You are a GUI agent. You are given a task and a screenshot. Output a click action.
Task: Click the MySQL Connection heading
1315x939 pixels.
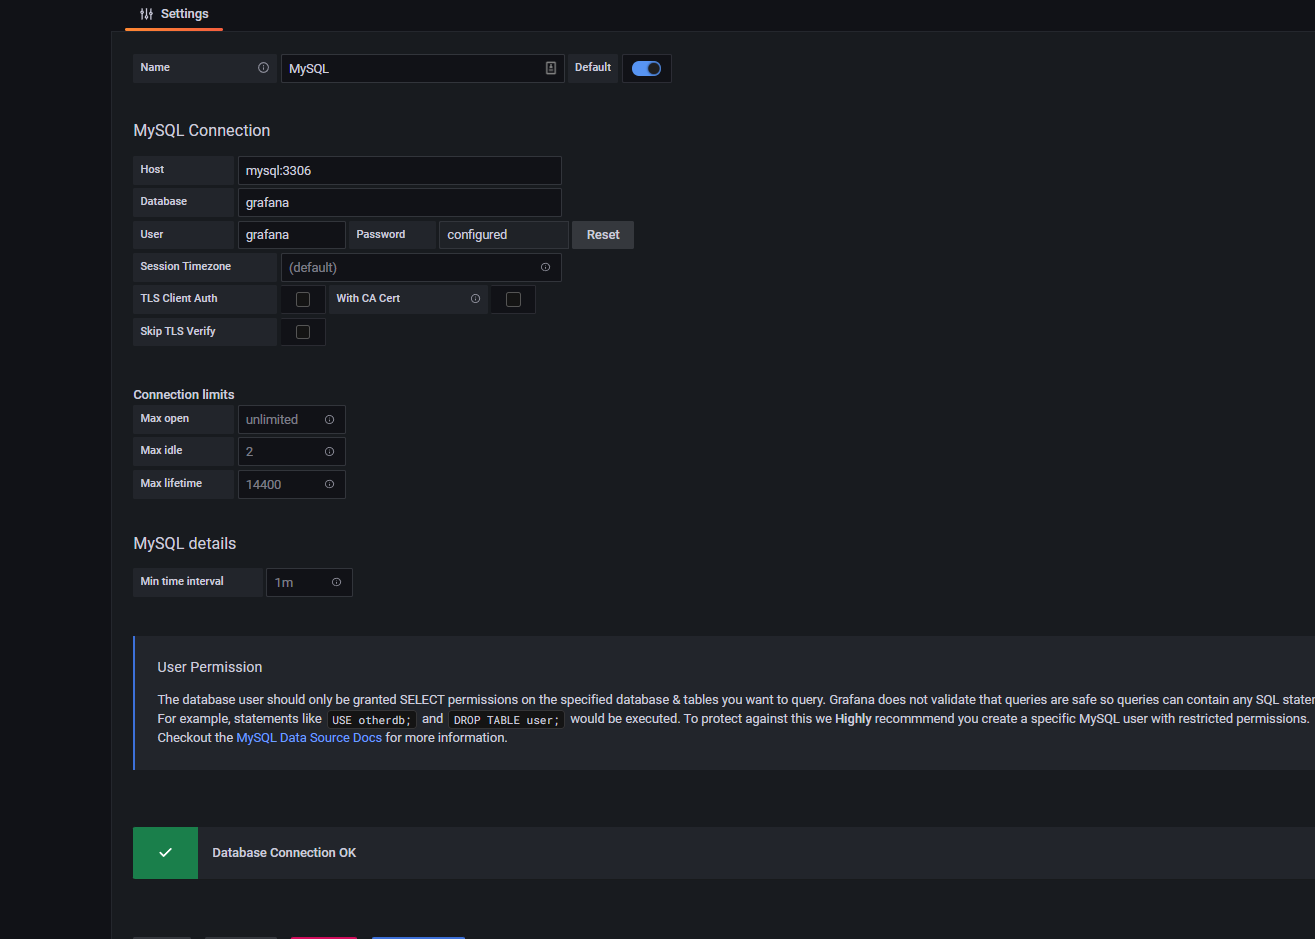point(202,131)
